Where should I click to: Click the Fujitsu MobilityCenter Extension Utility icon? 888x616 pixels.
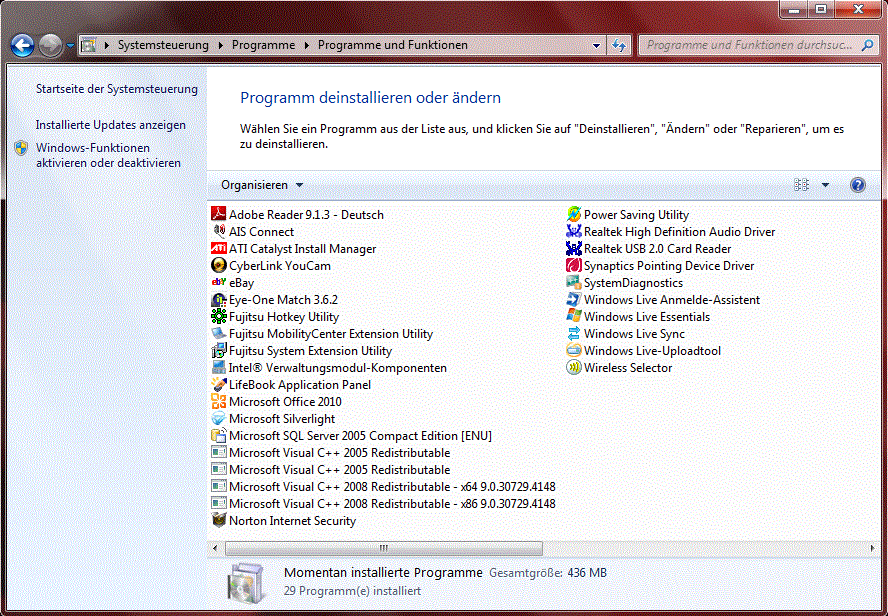(x=219, y=333)
